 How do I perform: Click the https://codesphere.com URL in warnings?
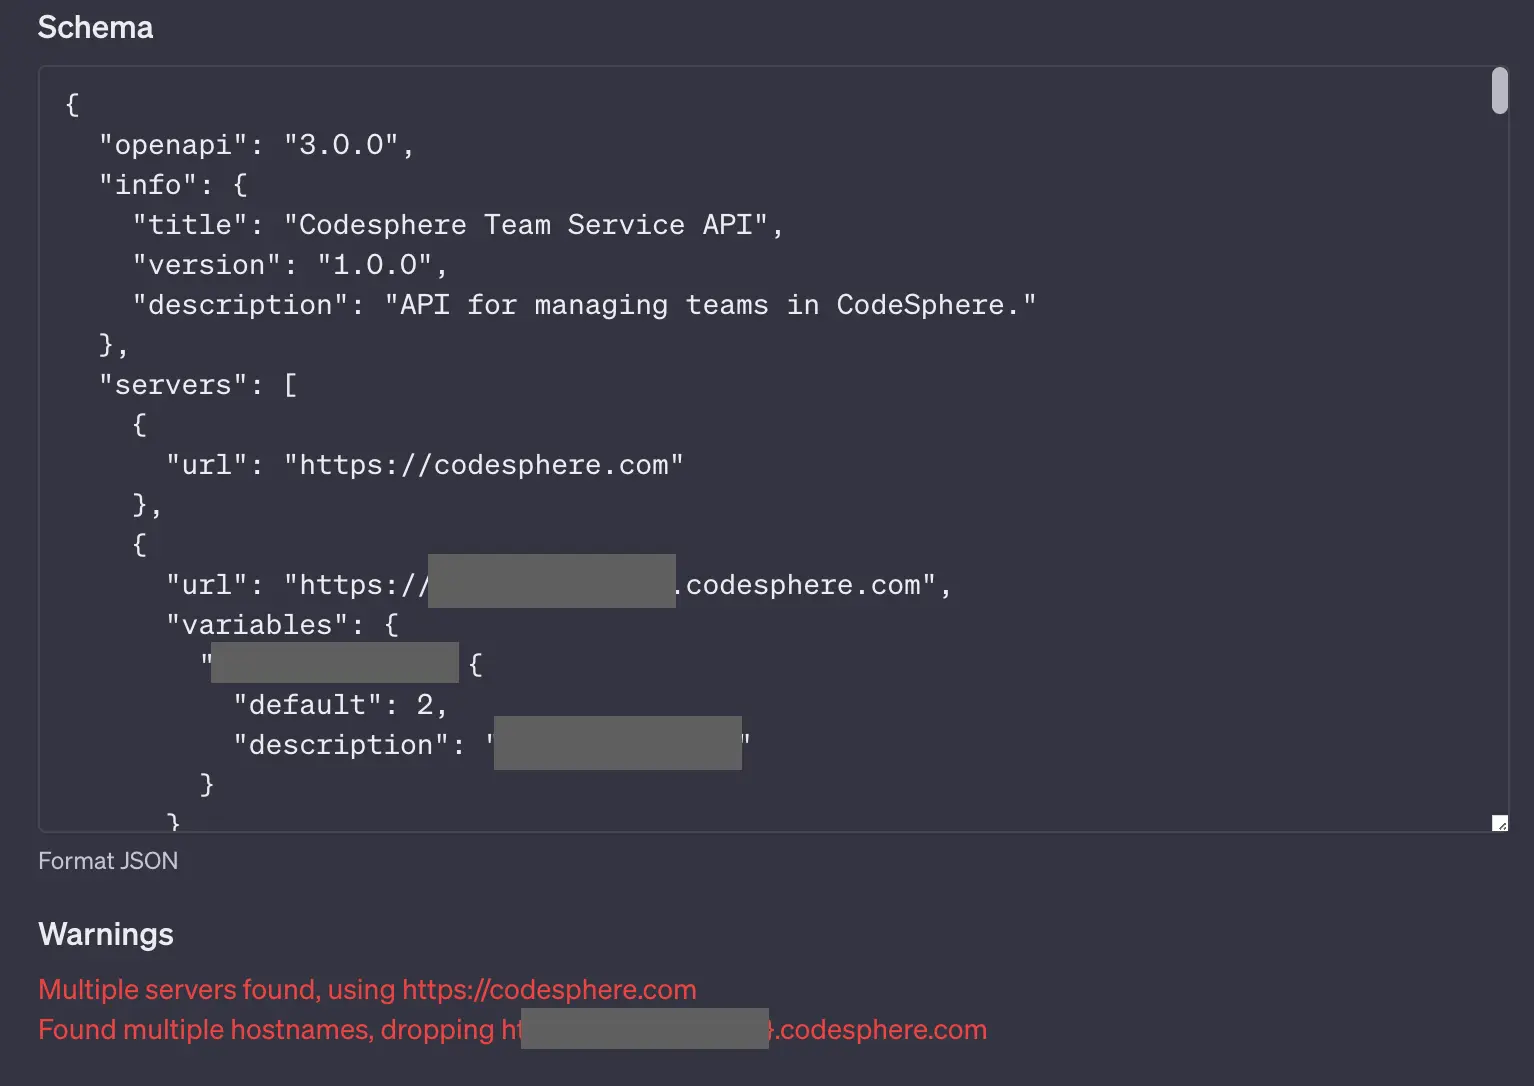pos(549,989)
